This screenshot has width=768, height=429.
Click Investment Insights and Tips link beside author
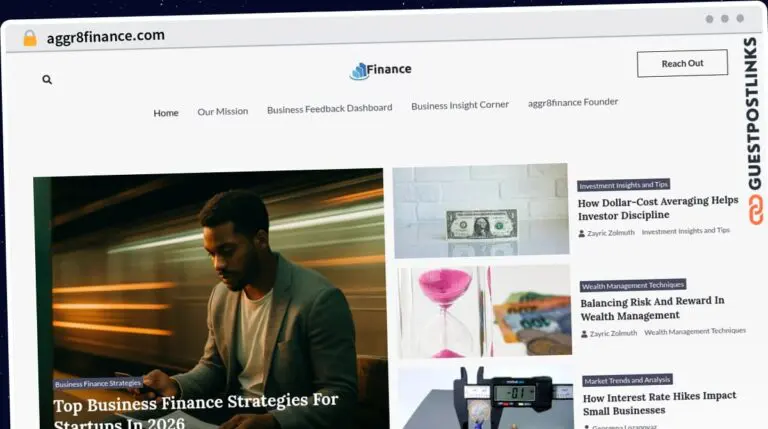pos(686,231)
